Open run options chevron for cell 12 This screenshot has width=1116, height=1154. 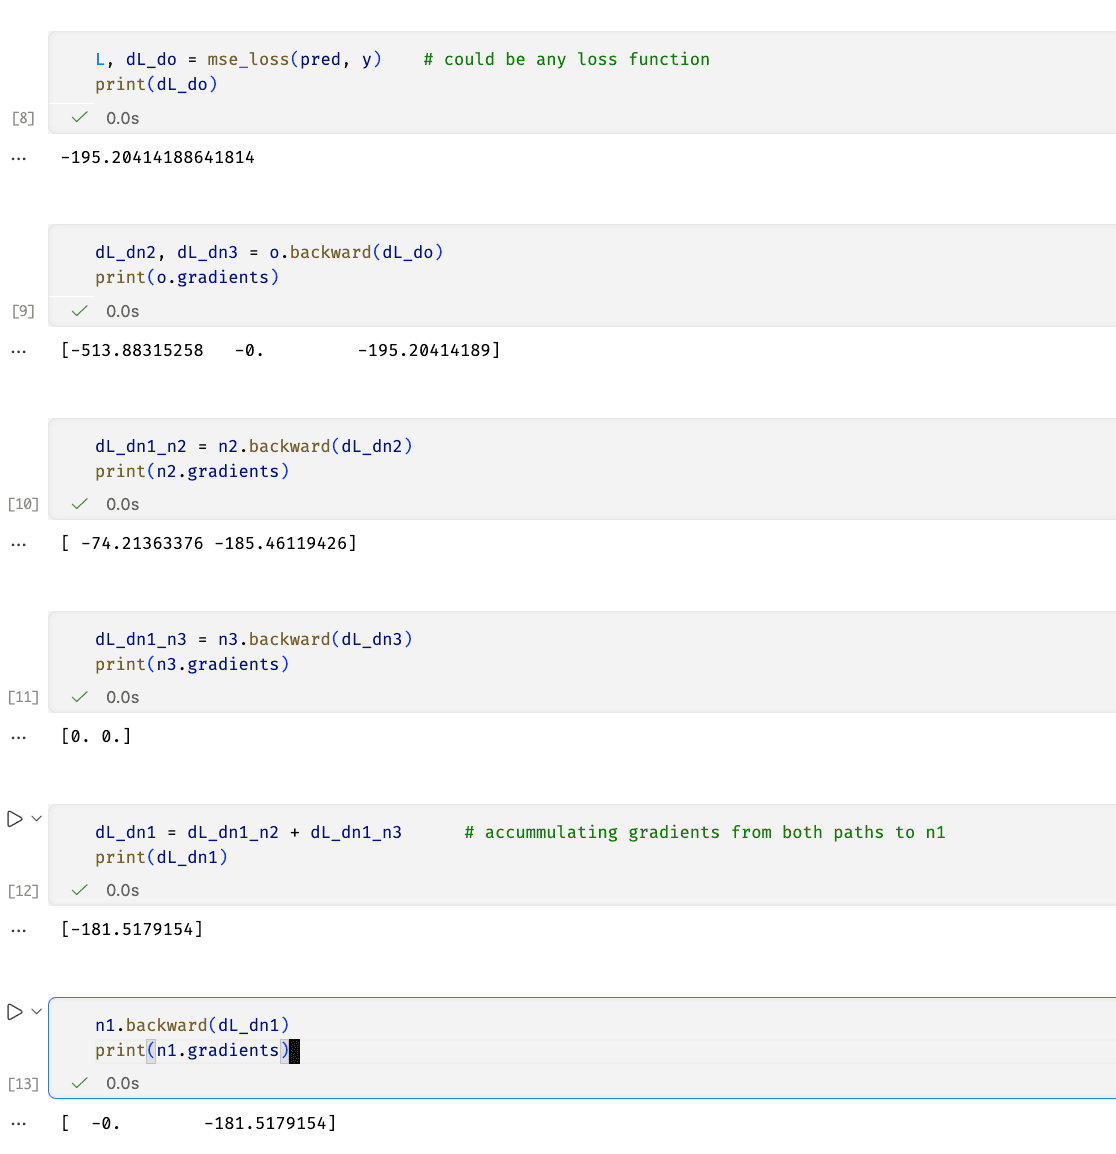coord(36,818)
